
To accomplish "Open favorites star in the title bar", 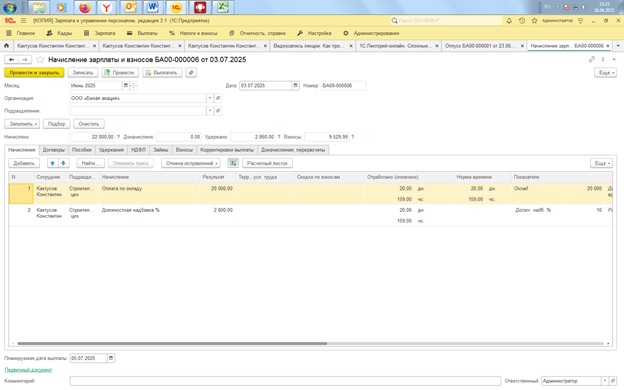I will coord(534,20).
